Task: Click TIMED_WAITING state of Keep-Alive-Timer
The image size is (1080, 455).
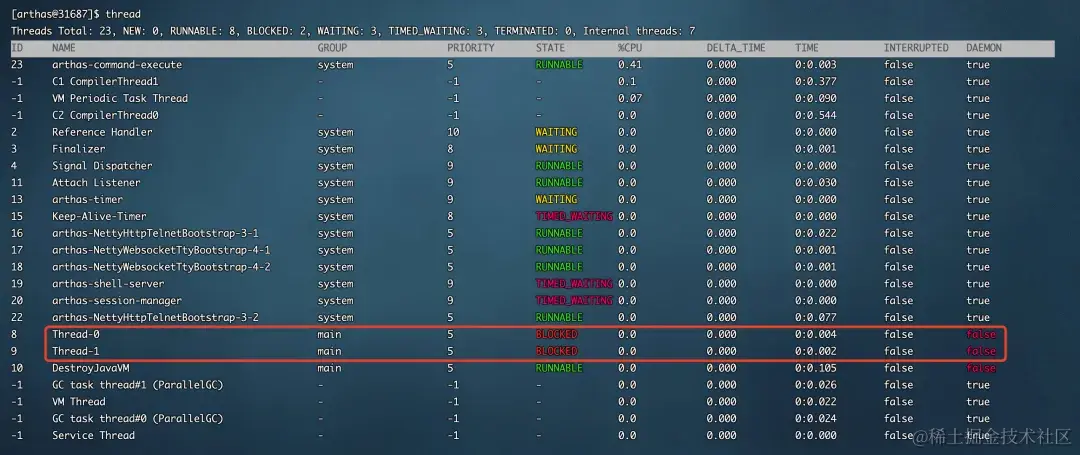Action: (574, 216)
